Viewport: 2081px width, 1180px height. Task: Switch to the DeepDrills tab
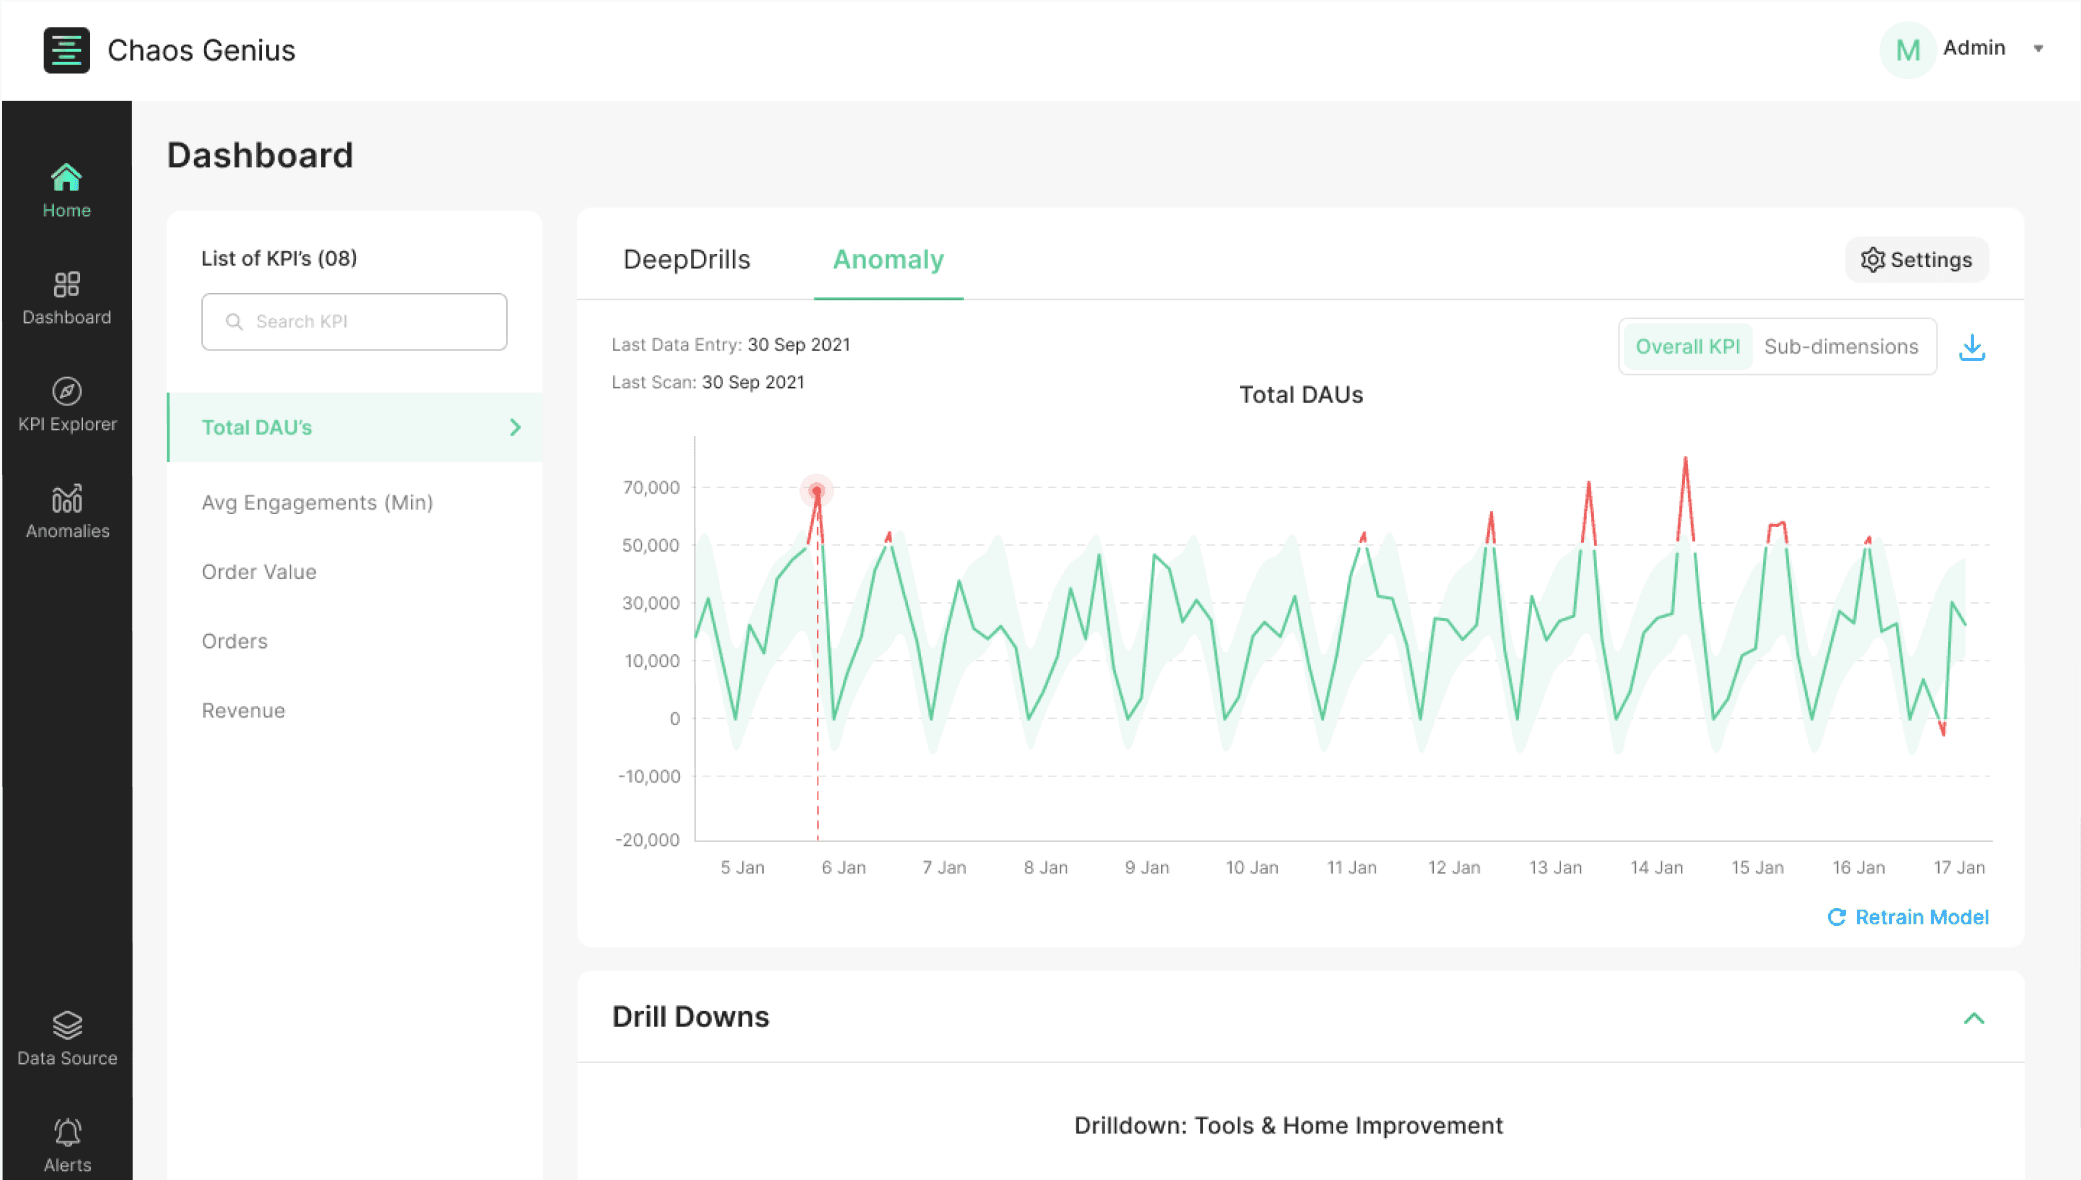click(x=687, y=259)
